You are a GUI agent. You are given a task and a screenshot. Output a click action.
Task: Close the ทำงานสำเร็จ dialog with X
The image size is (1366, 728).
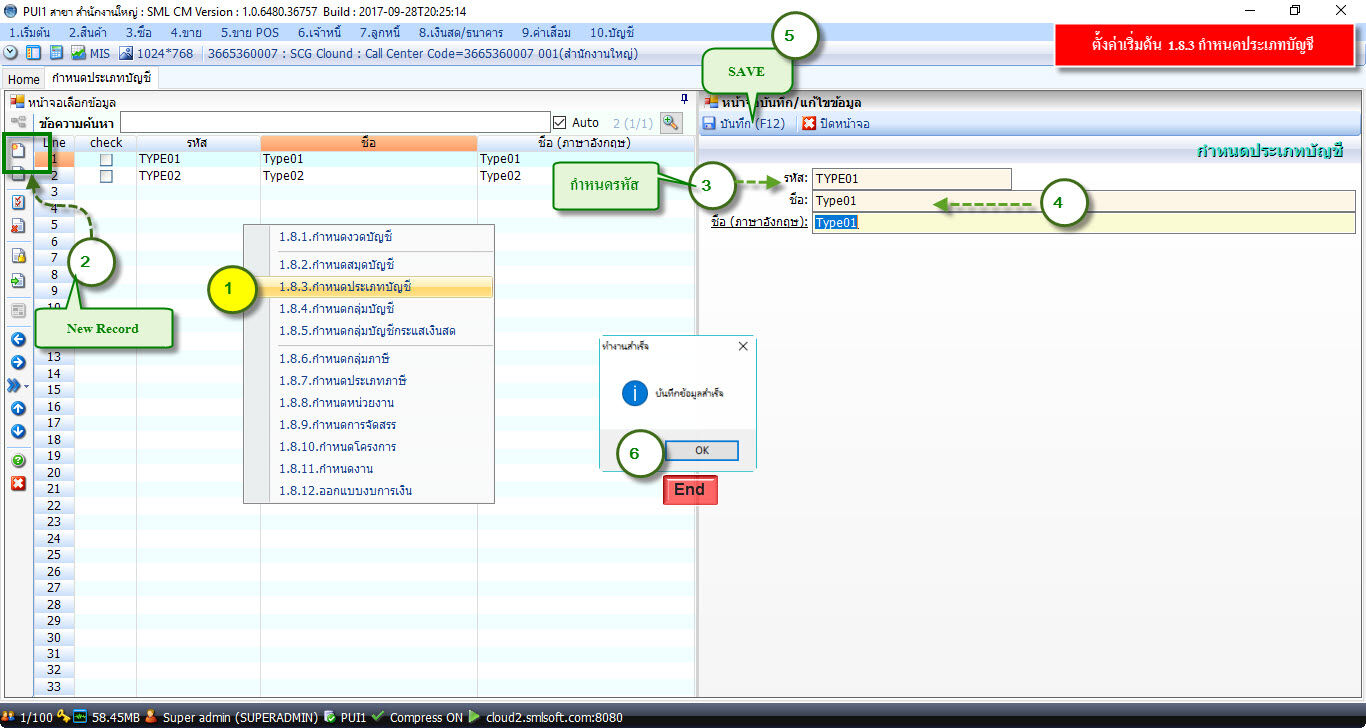[x=743, y=346]
